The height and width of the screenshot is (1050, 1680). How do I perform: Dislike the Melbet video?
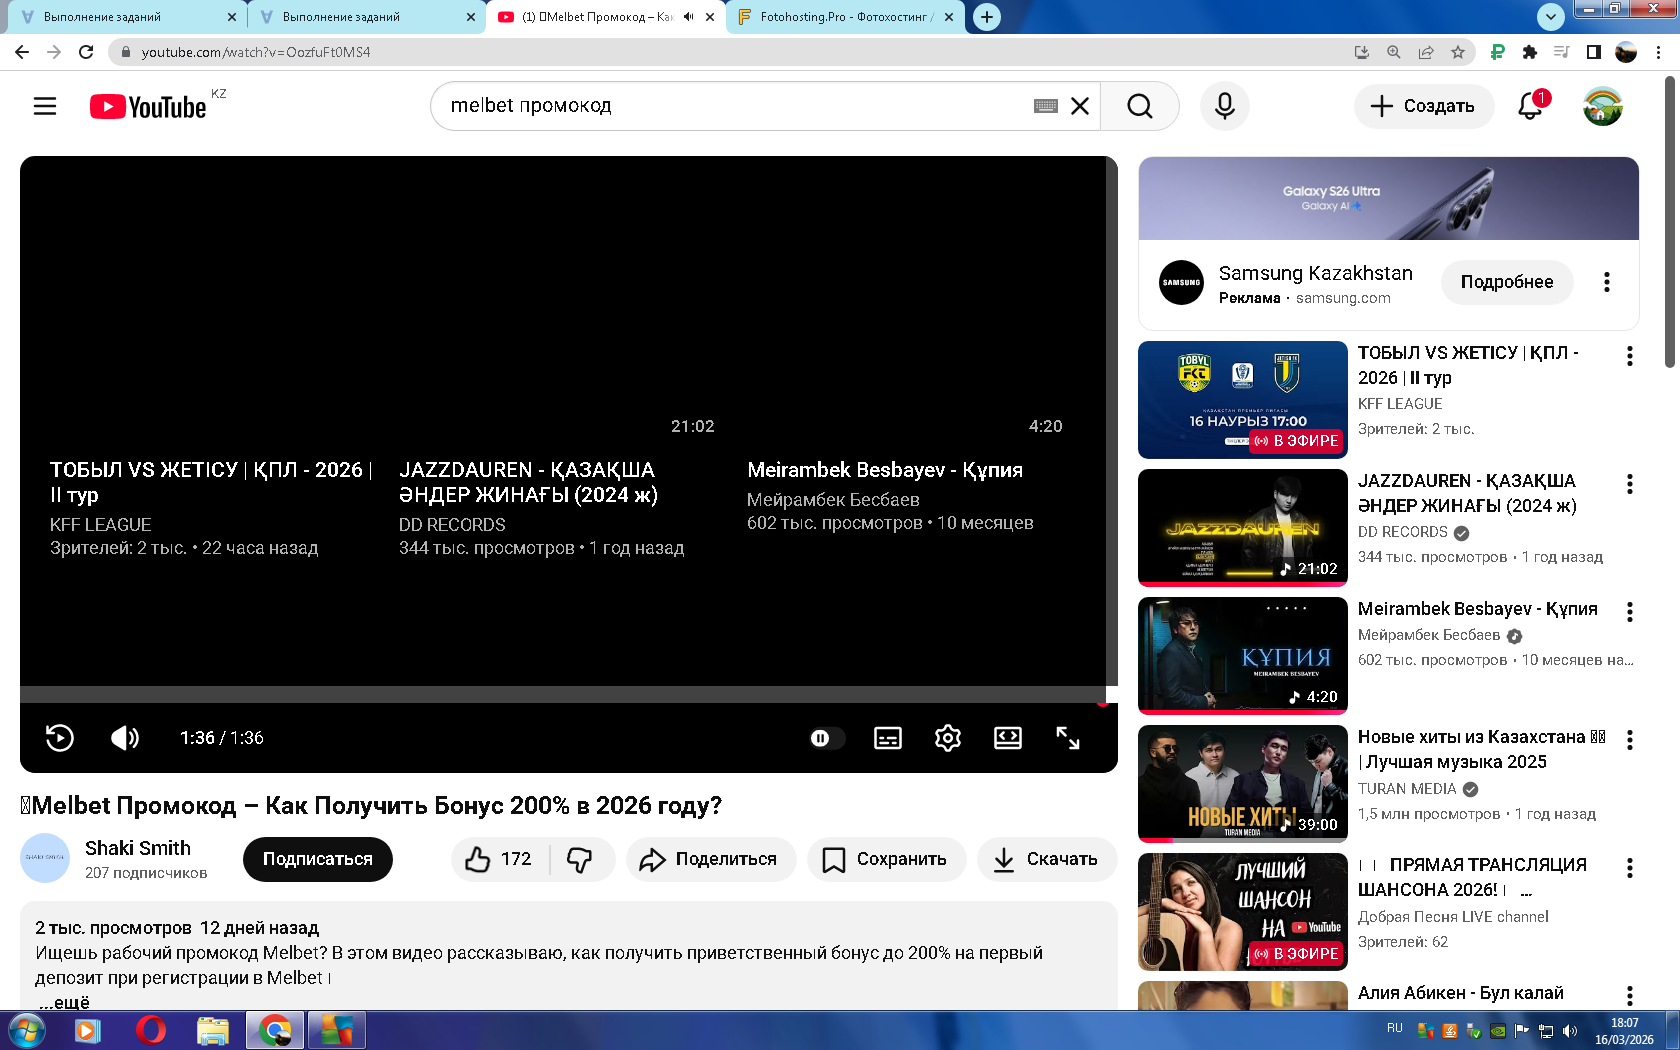tap(581, 859)
